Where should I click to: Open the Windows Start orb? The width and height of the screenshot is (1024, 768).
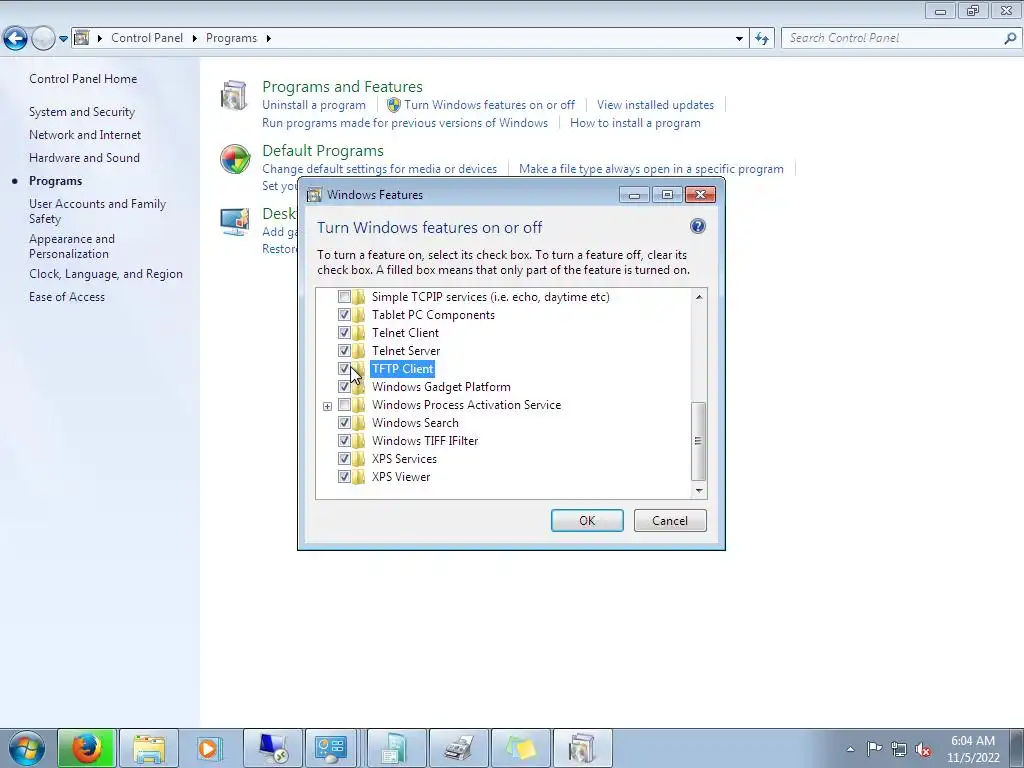26,748
